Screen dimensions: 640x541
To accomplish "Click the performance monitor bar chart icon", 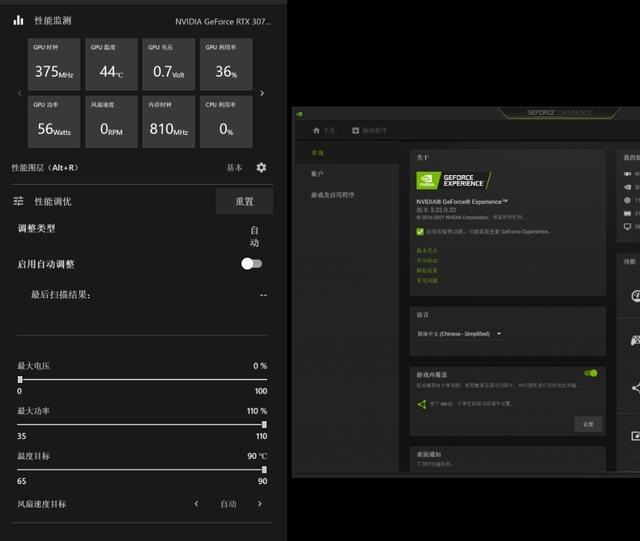I will pyautogui.click(x=18, y=20).
